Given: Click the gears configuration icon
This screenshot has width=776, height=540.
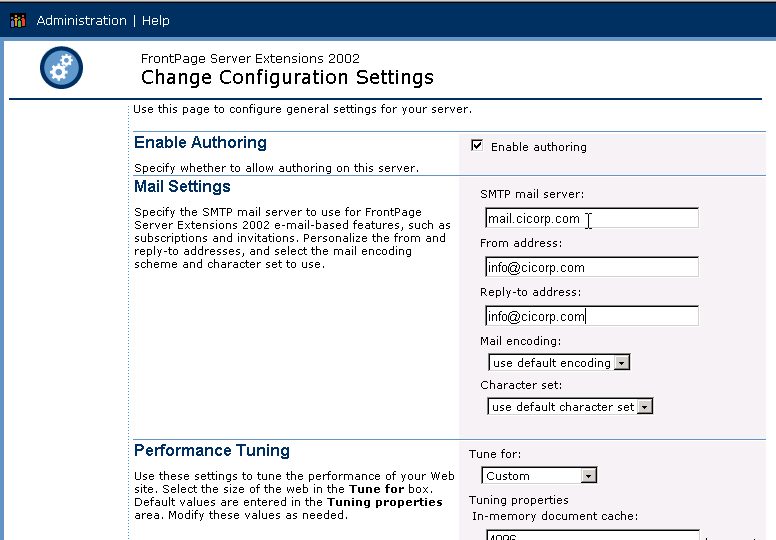Looking at the screenshot, I should pos(61,68).
